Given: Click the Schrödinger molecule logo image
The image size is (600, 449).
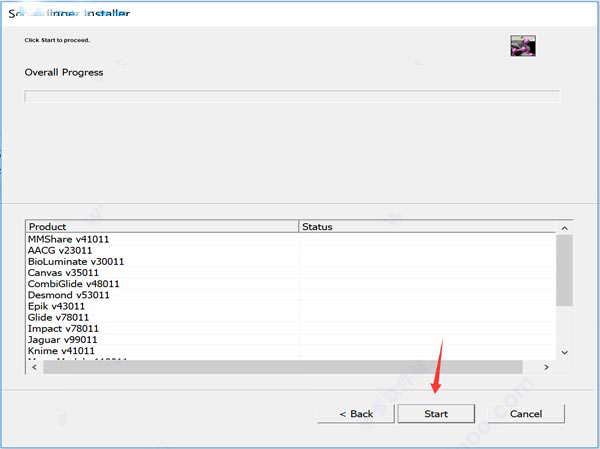Looking at the screenshot, I should coord(523,46).
